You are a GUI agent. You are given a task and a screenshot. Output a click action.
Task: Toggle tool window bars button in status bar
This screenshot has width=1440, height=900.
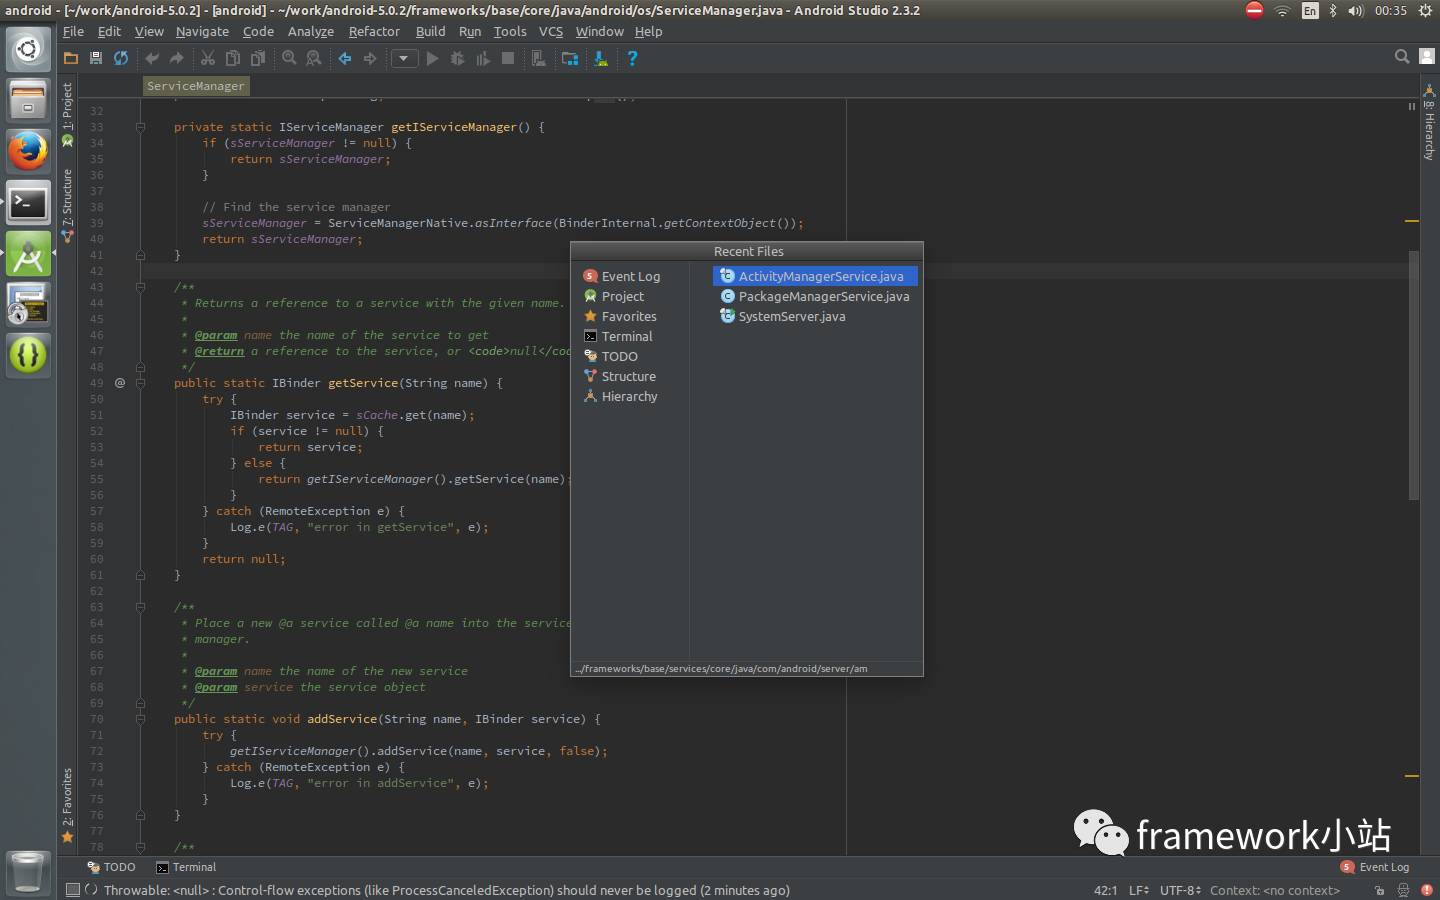(x=72, y=890)
